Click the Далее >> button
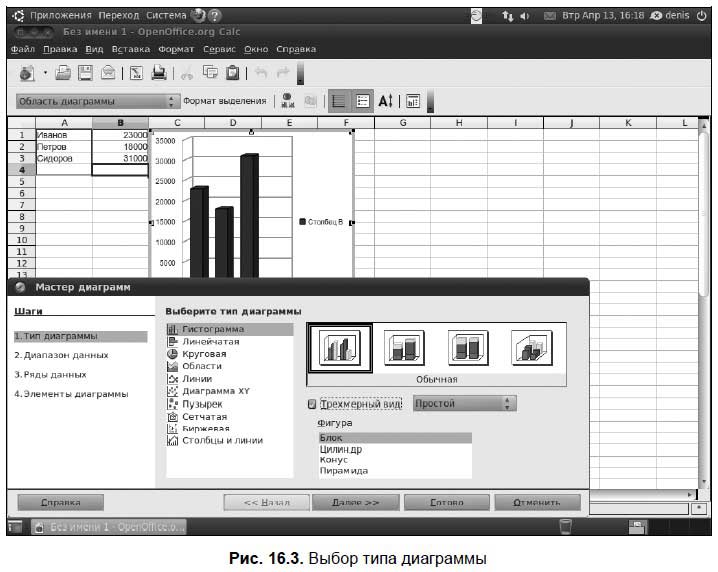 (355, 502)
